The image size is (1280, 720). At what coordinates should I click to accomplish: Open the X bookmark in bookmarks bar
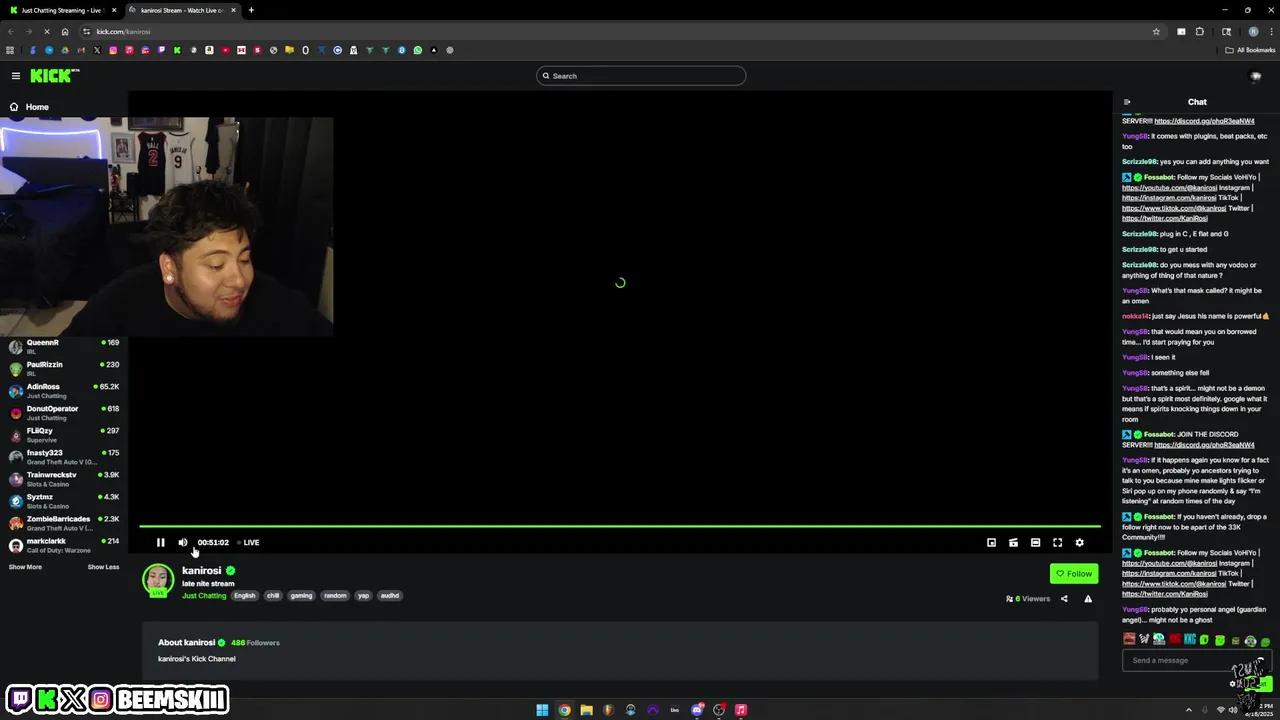(97, 50)
